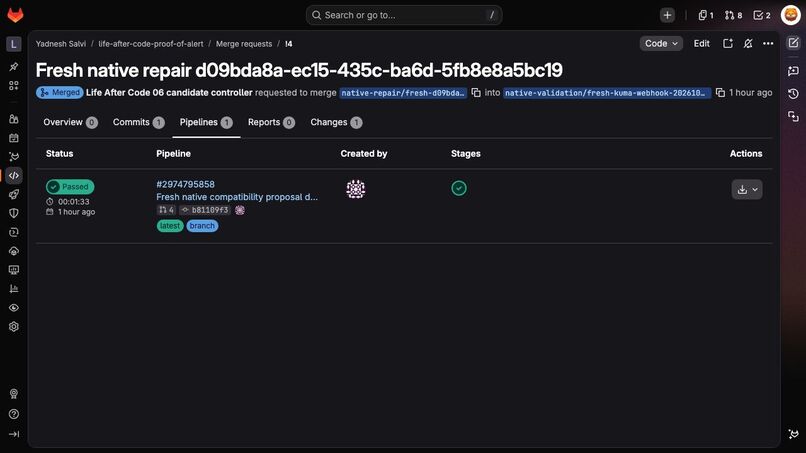Click the Merged status badge
This screenshot has height=453, width=806.
point(60,93)
